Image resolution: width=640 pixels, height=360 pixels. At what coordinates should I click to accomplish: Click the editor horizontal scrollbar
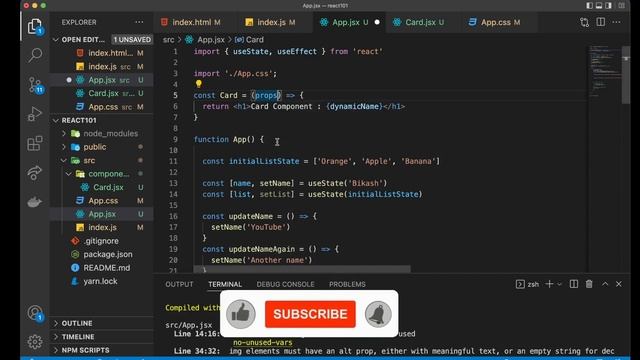pyautogui.click(x=302, y=269)
